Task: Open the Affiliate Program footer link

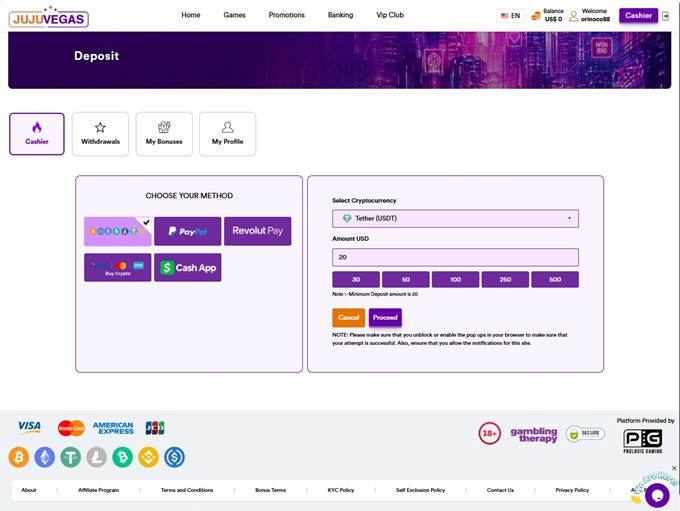Action: click(x=98, y=490)
